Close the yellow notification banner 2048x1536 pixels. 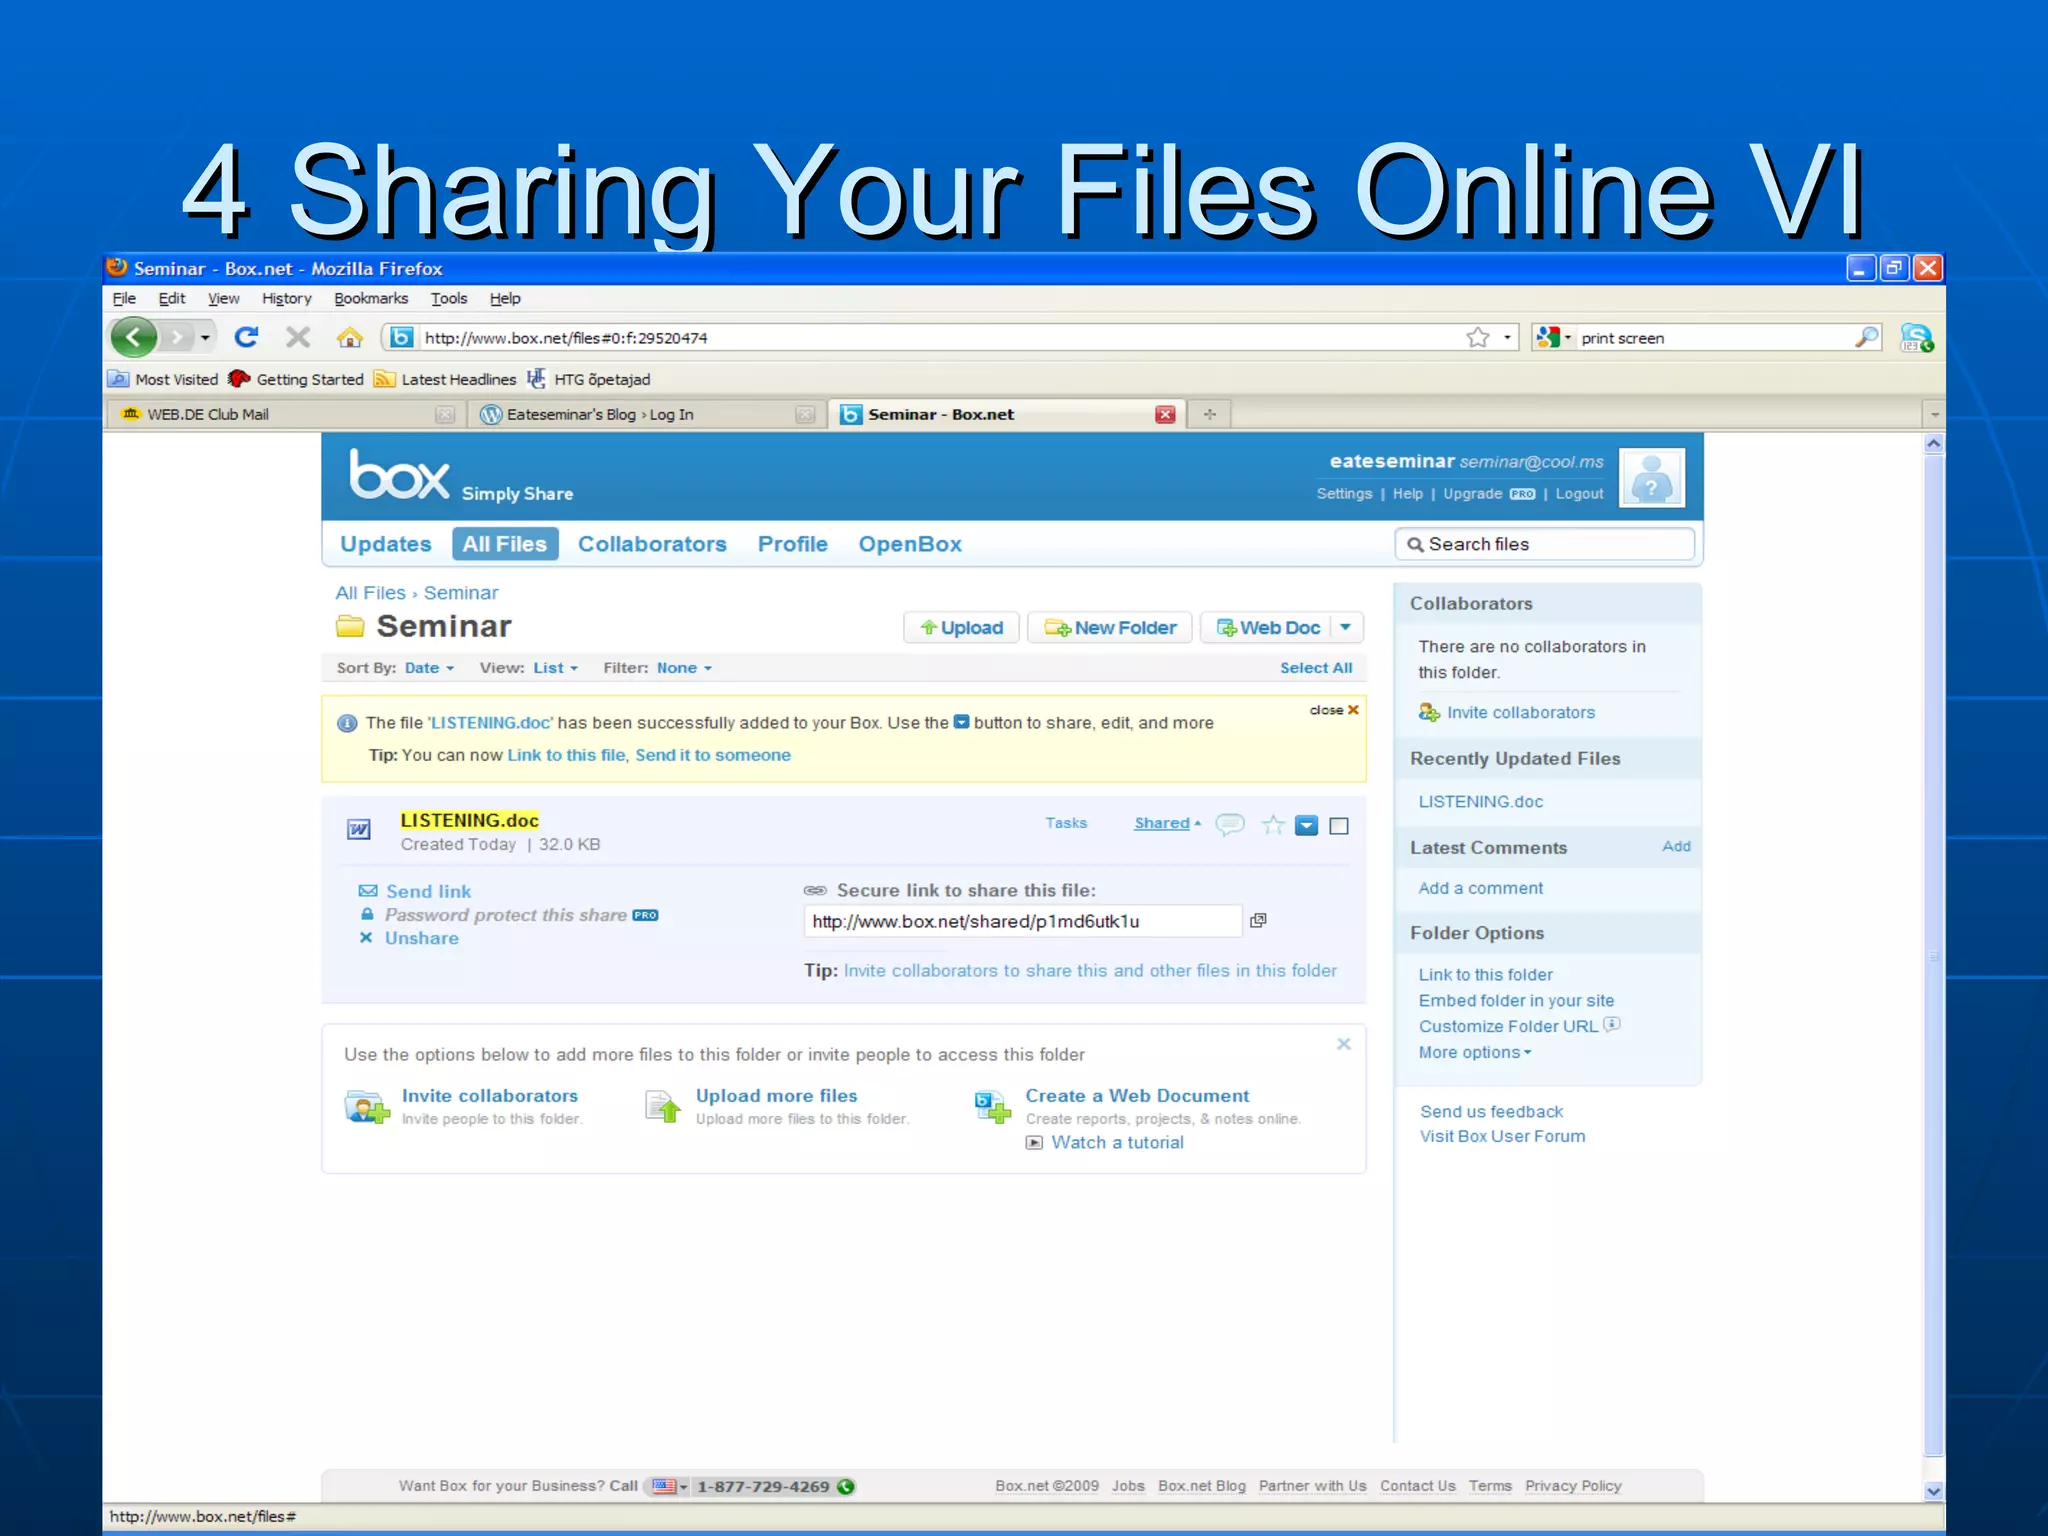(x=1335, y=710)
